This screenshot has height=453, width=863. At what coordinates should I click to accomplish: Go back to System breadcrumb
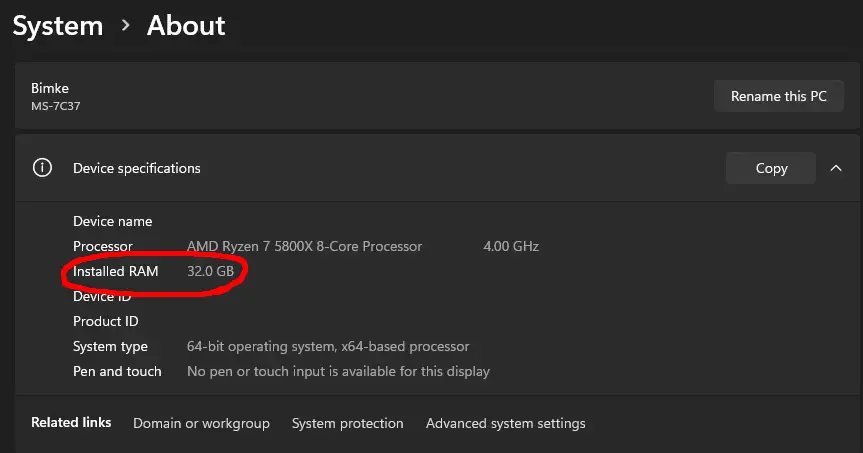pyautogui.click(x=57, y=25)
